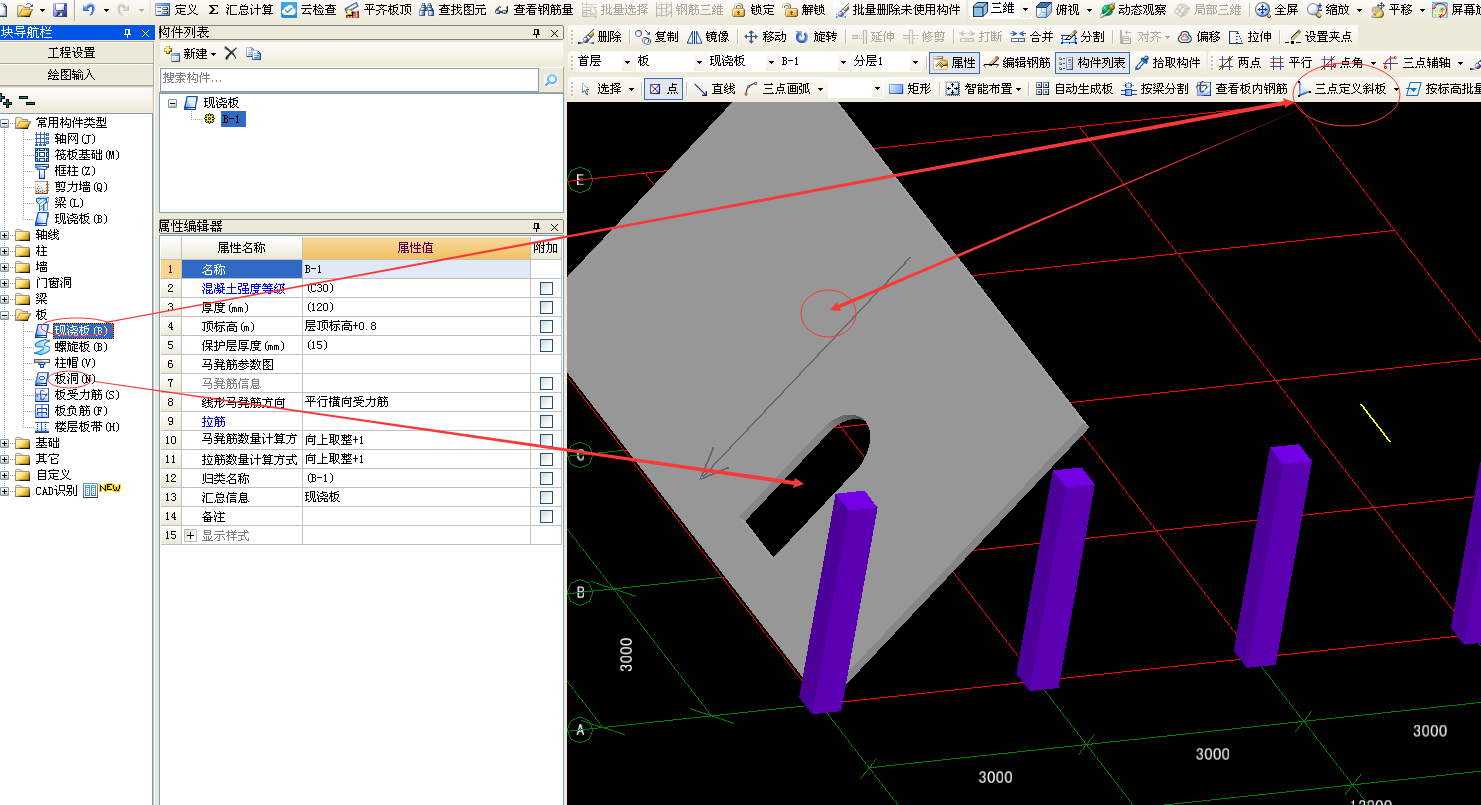1481x805 pixels.
Task: Select the 偏移 offset tool
Action: (x=1199, y=37)
